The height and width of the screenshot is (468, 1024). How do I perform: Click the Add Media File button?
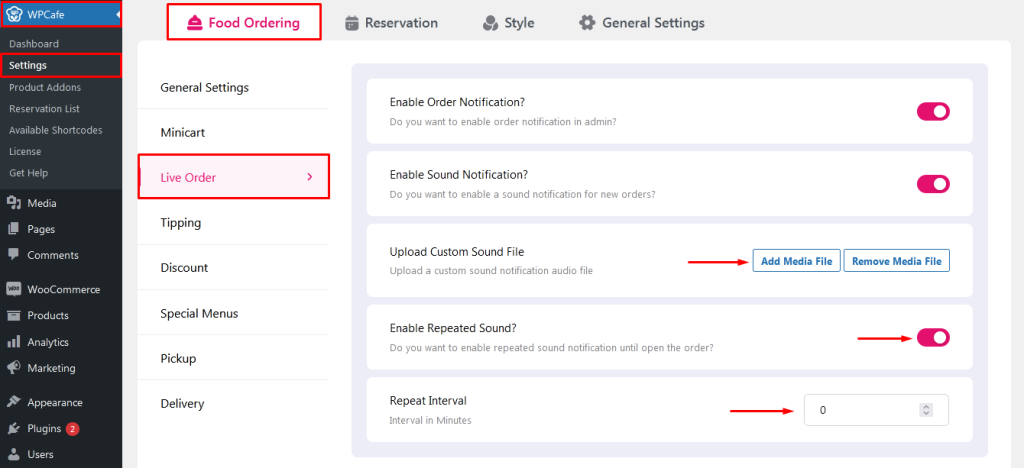pos(796,261)
